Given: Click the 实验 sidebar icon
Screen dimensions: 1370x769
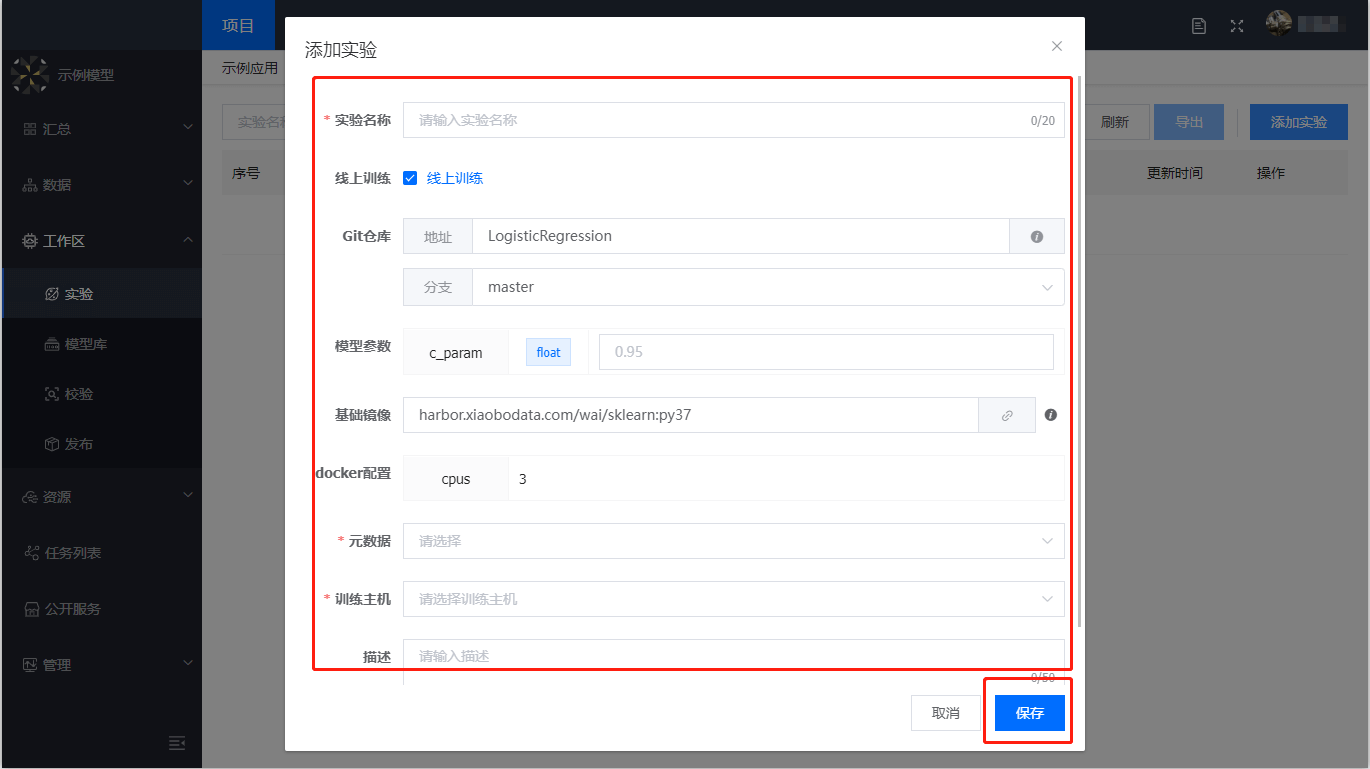Looking at the screenshot, I should pos(52,294).
